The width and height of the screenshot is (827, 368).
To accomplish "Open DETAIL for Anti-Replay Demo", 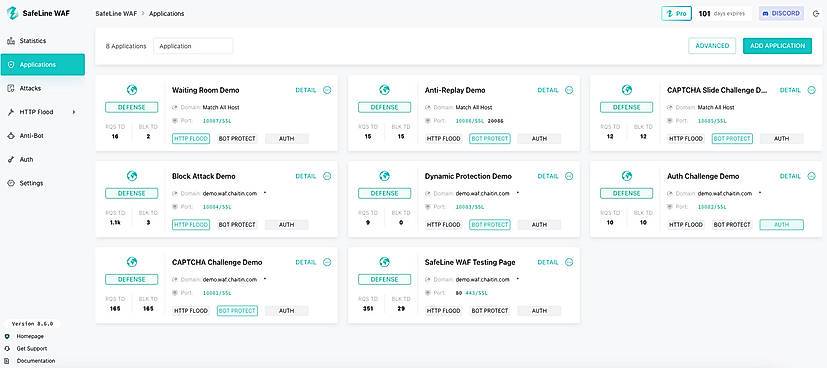I will click(547, 90).
